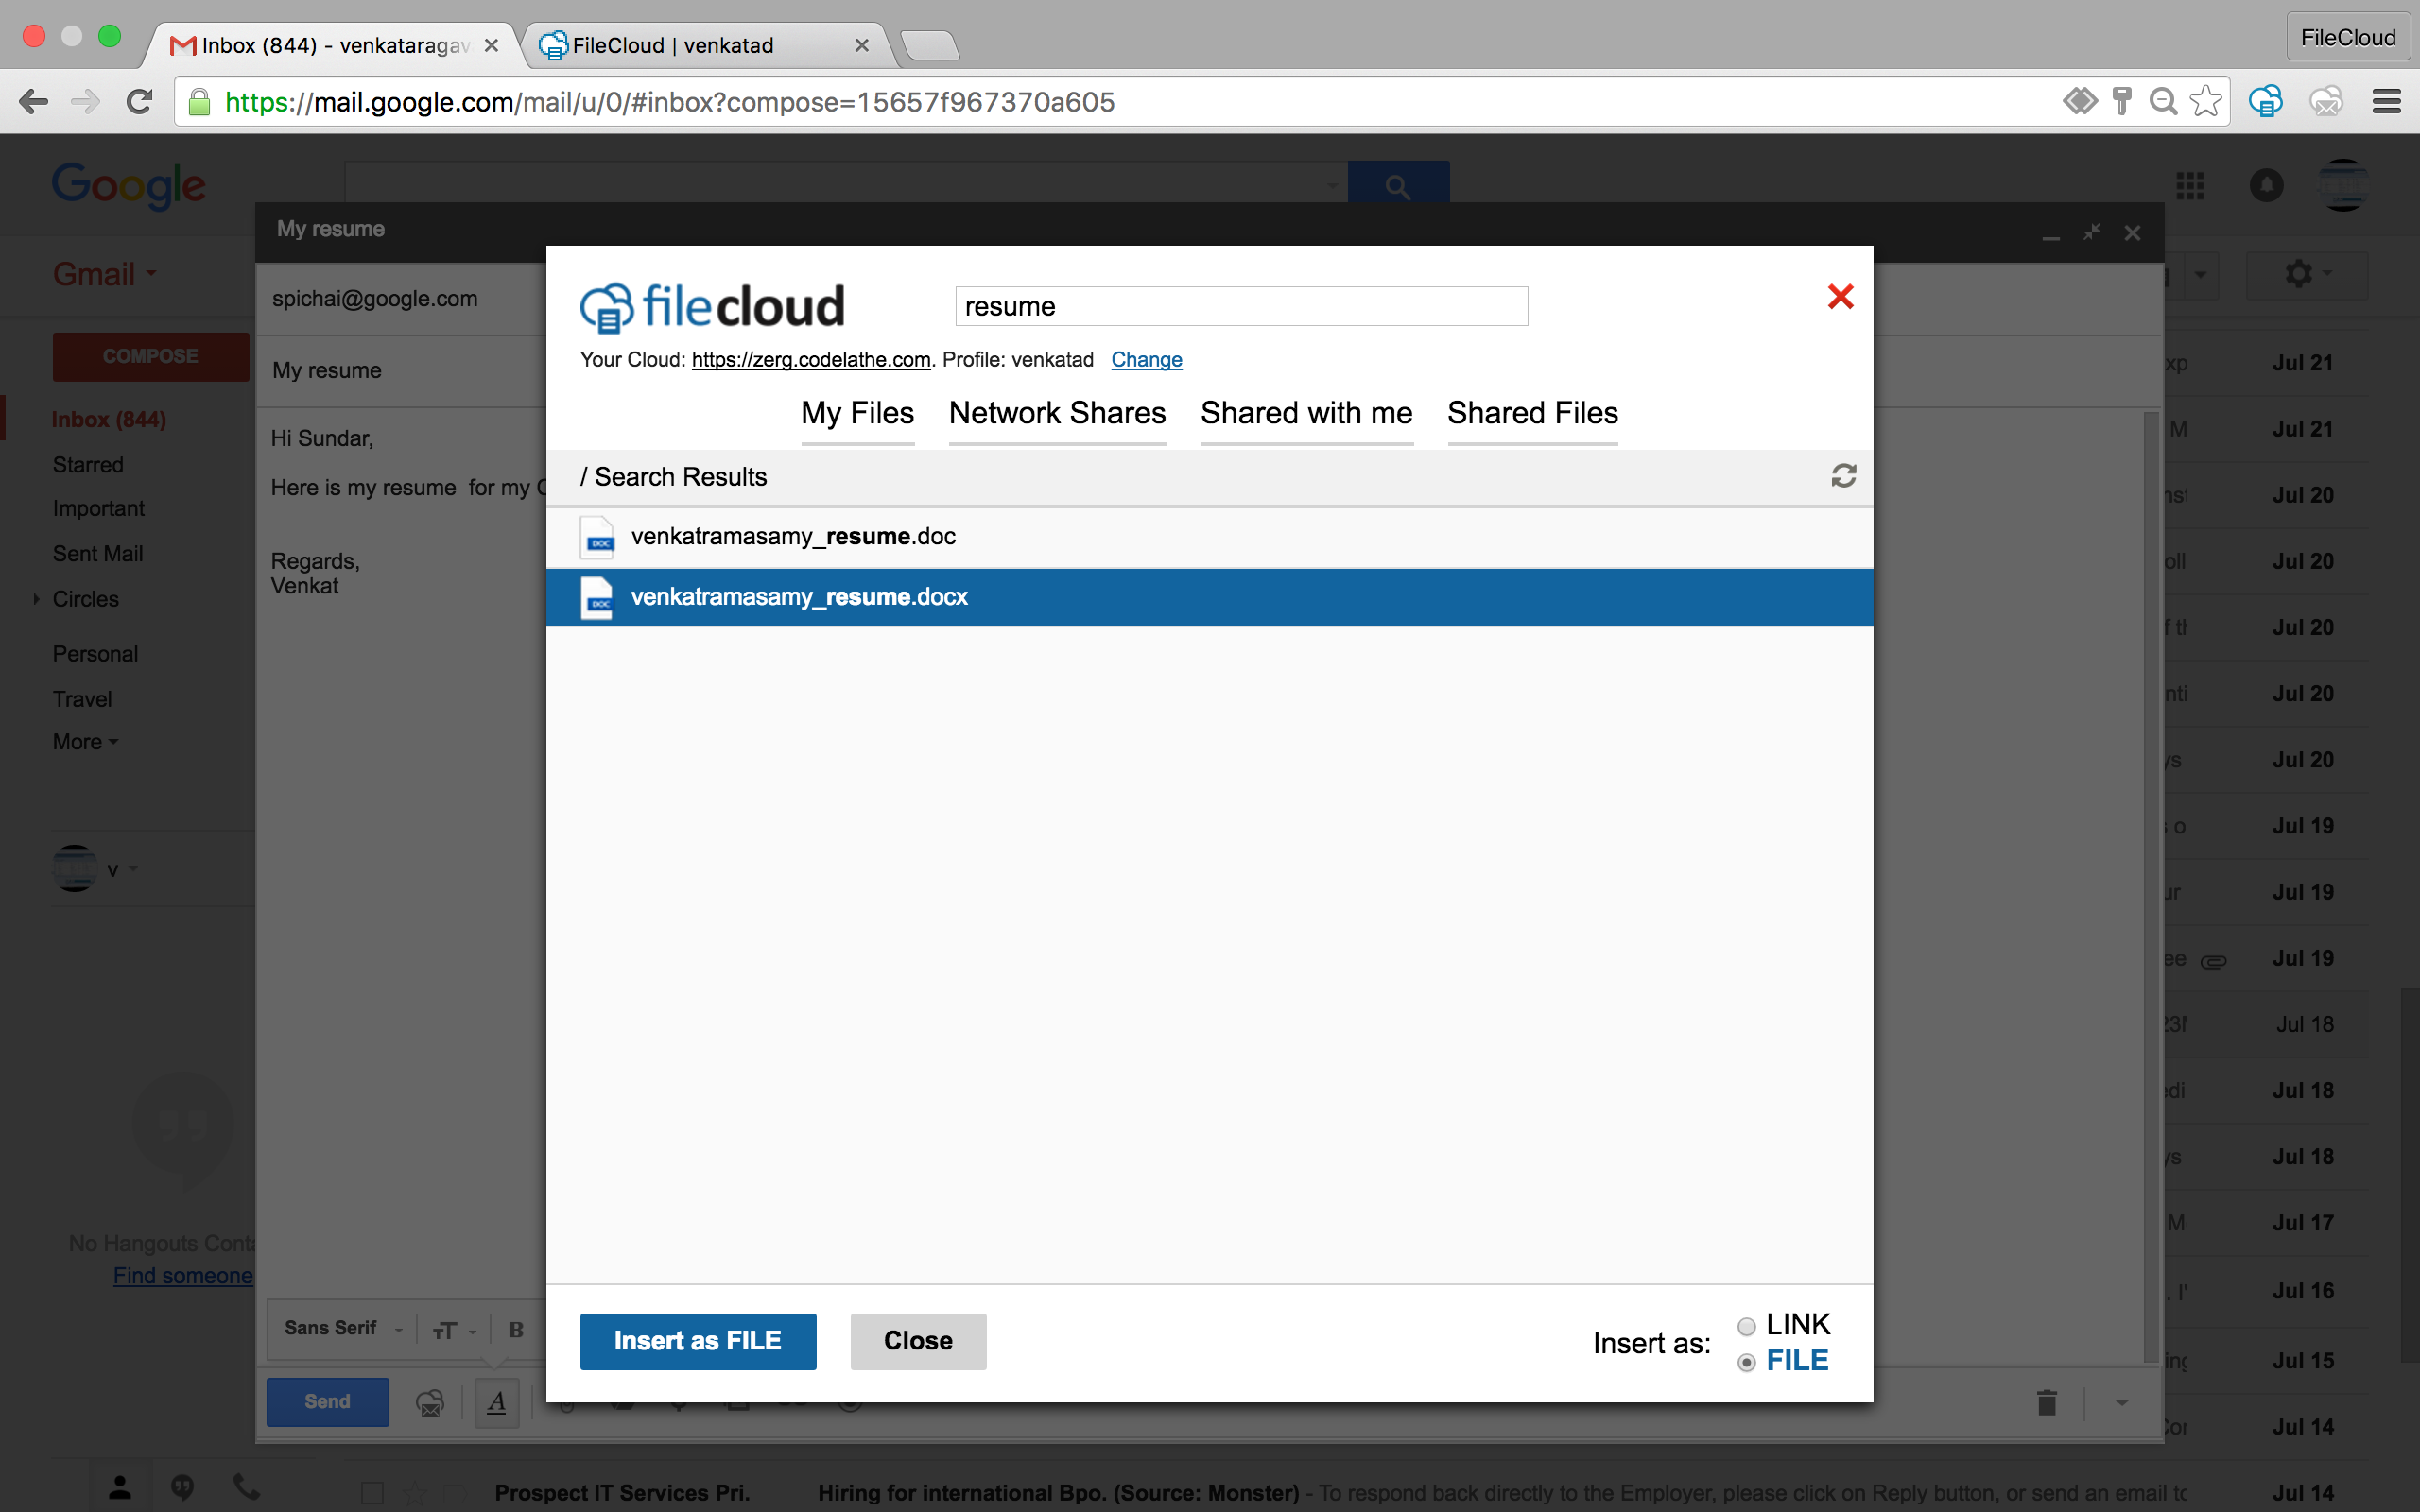Click the Hangouts phone calls icon

tap(245, 1488)
